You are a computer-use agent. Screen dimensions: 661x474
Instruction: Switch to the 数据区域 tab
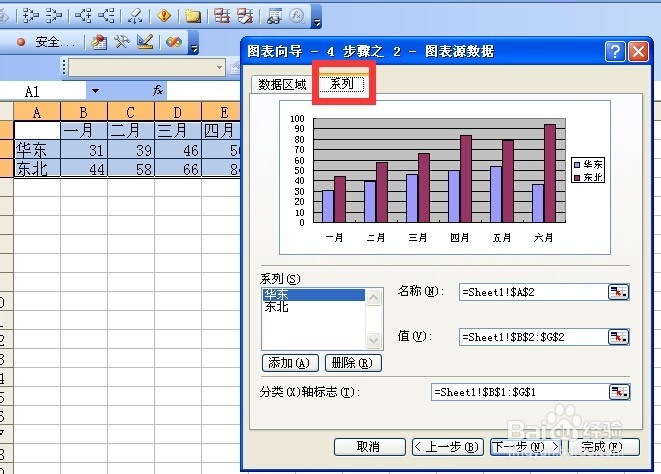tap(282, 85)
